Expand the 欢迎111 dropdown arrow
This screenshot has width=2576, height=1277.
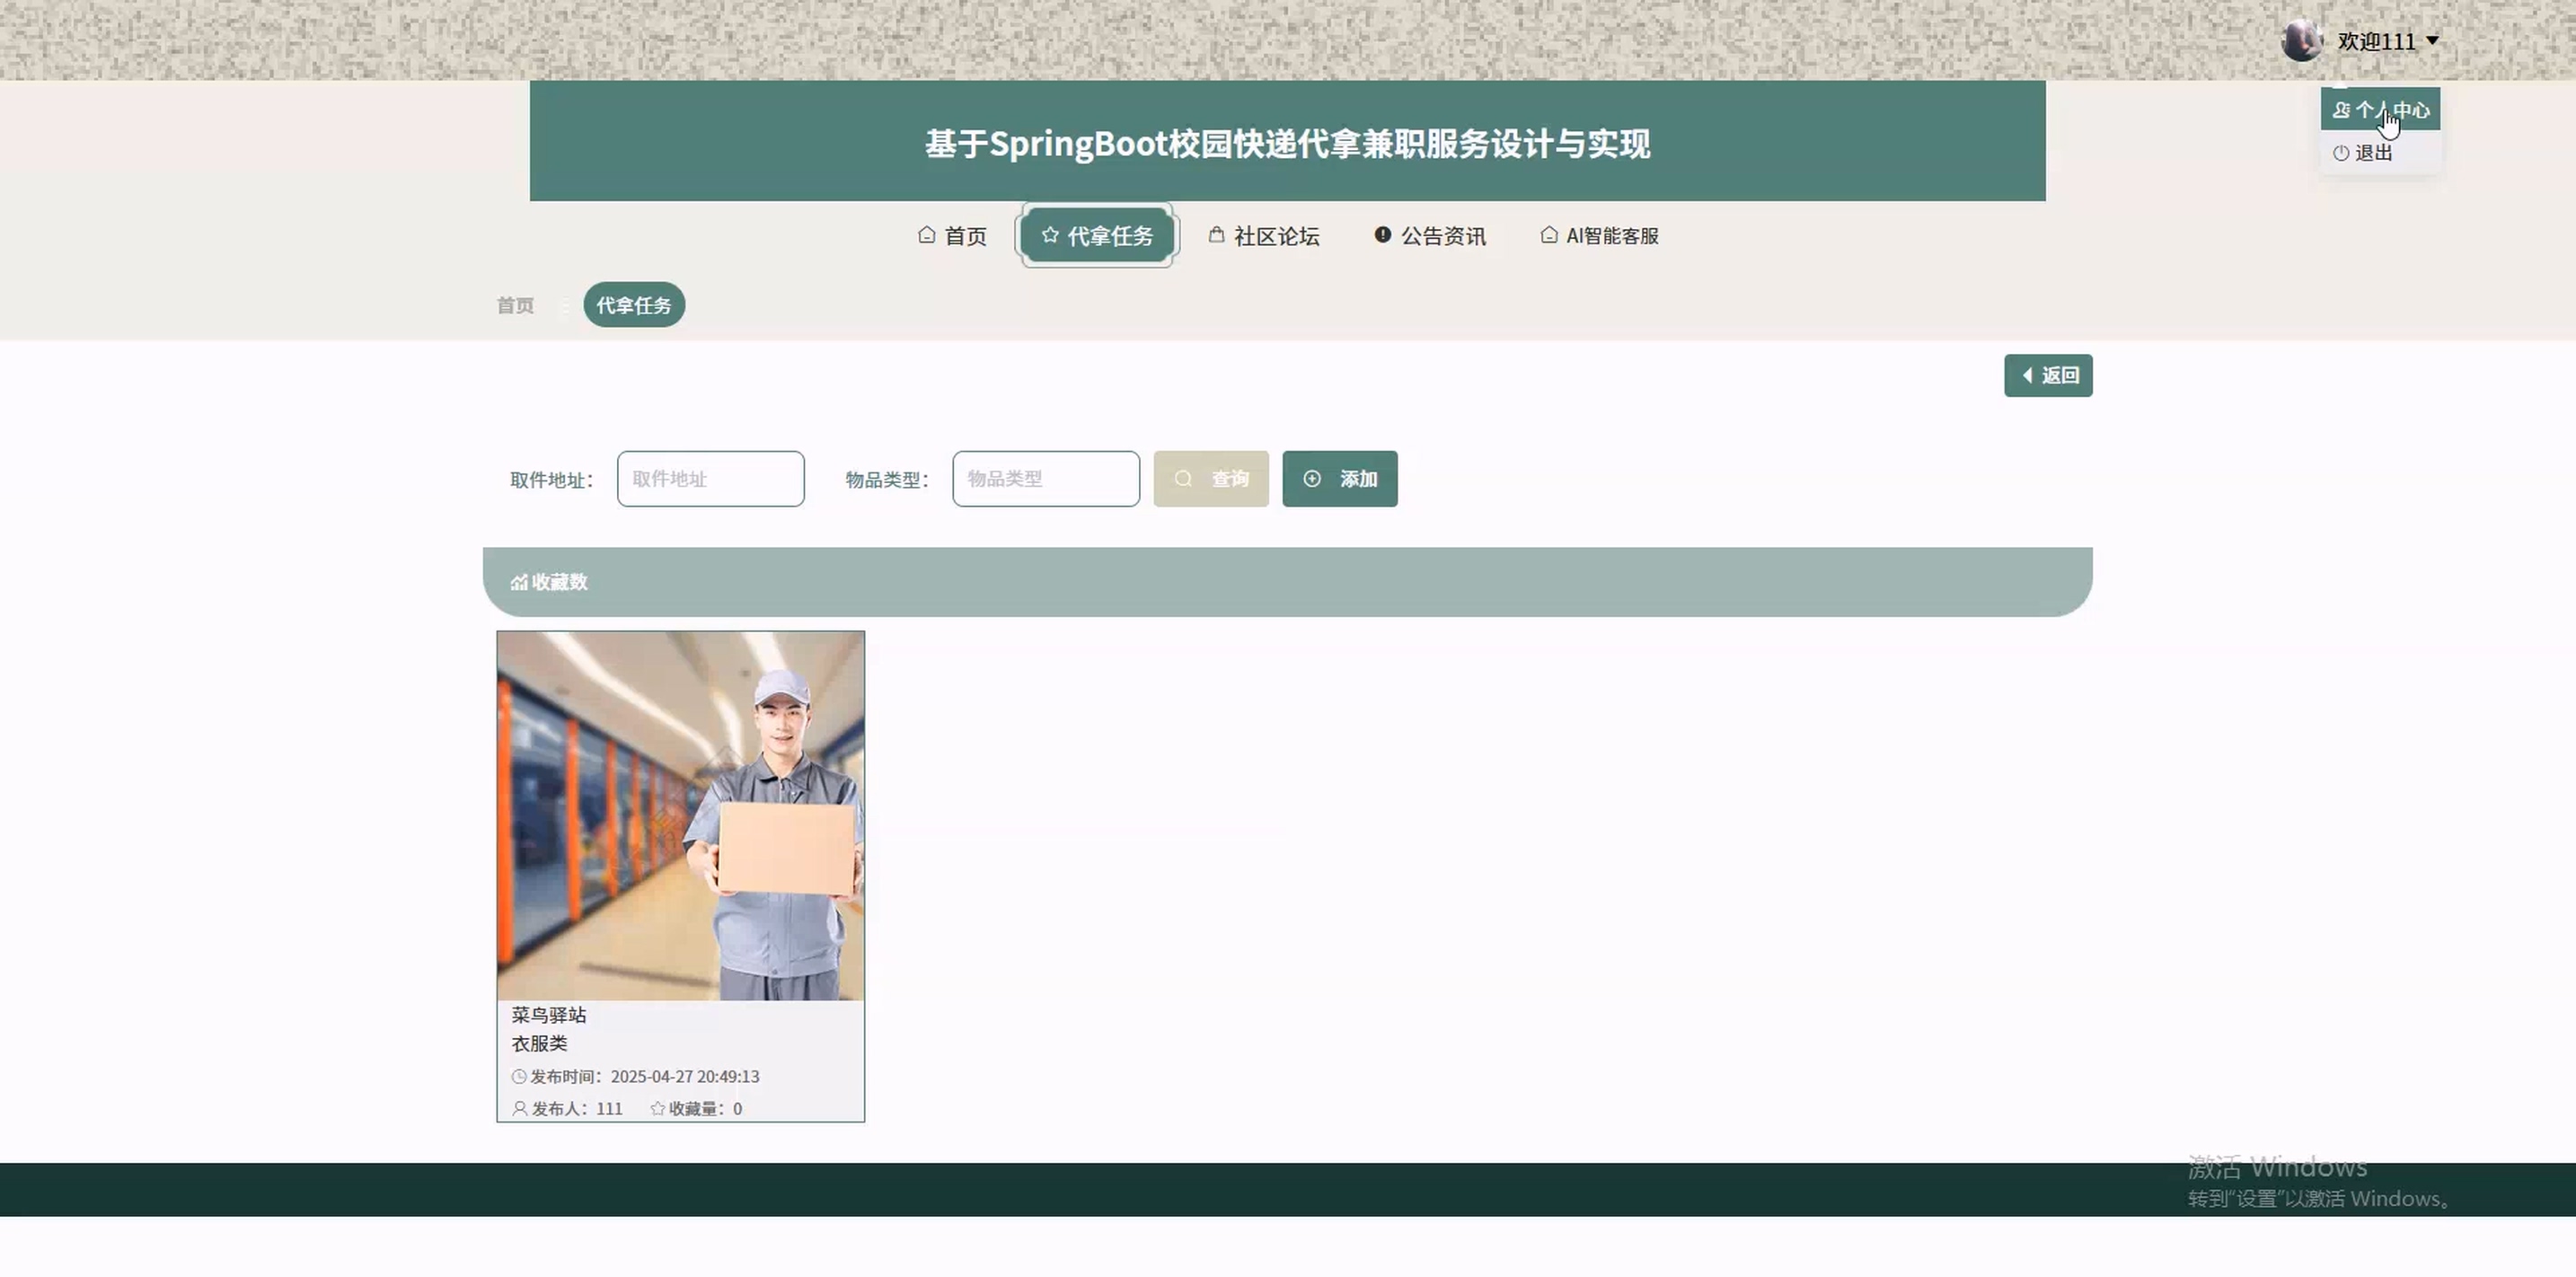pyautogui.click(x=2433, y=41)
